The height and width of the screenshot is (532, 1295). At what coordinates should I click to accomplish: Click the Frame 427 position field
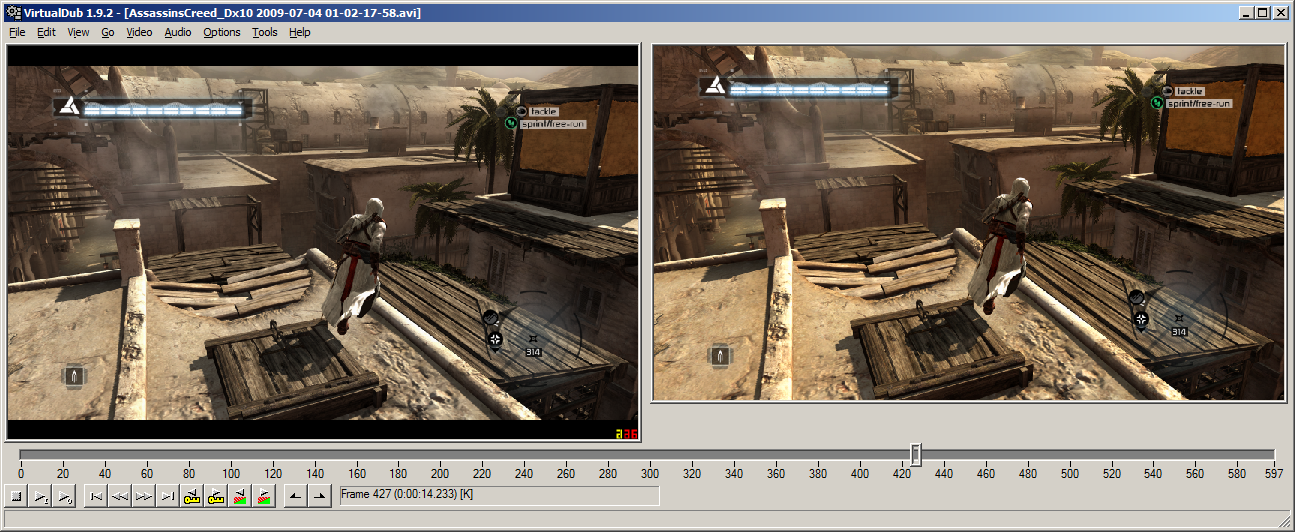coord(499,496)
